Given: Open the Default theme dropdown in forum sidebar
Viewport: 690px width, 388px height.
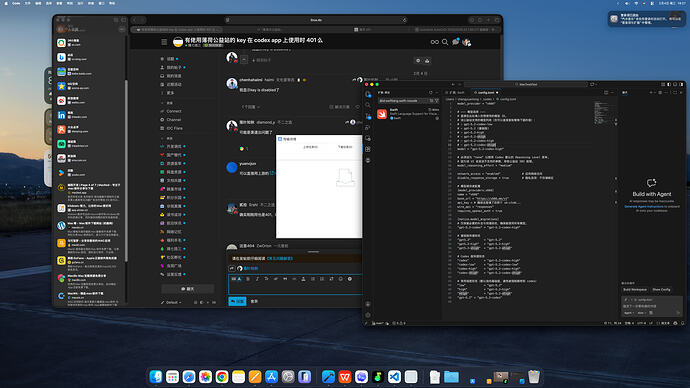Looking at the screenshot, I should point(171,303).
